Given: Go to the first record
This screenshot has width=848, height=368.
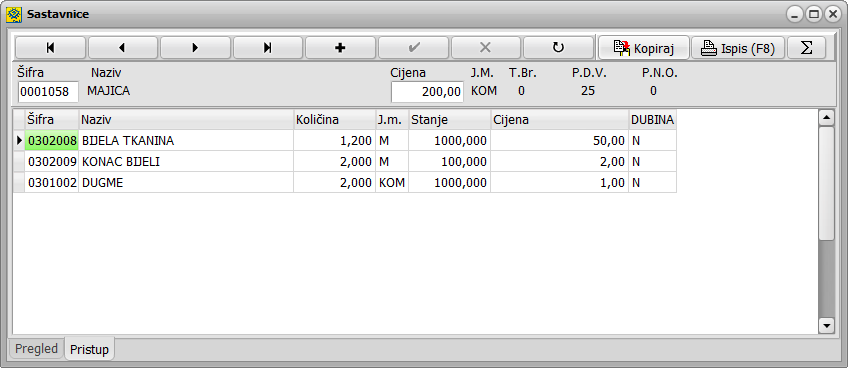Looking at the screenshot, I should (50, 48).
